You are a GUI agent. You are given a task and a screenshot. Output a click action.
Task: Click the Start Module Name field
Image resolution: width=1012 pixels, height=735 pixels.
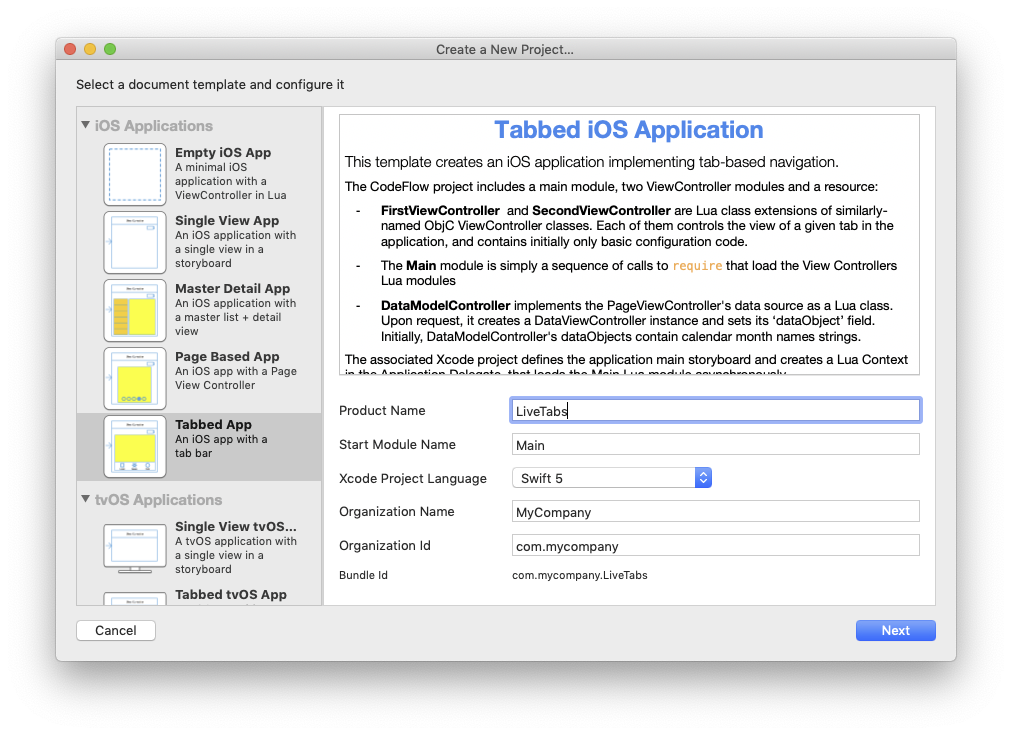(x=715, y=445)
